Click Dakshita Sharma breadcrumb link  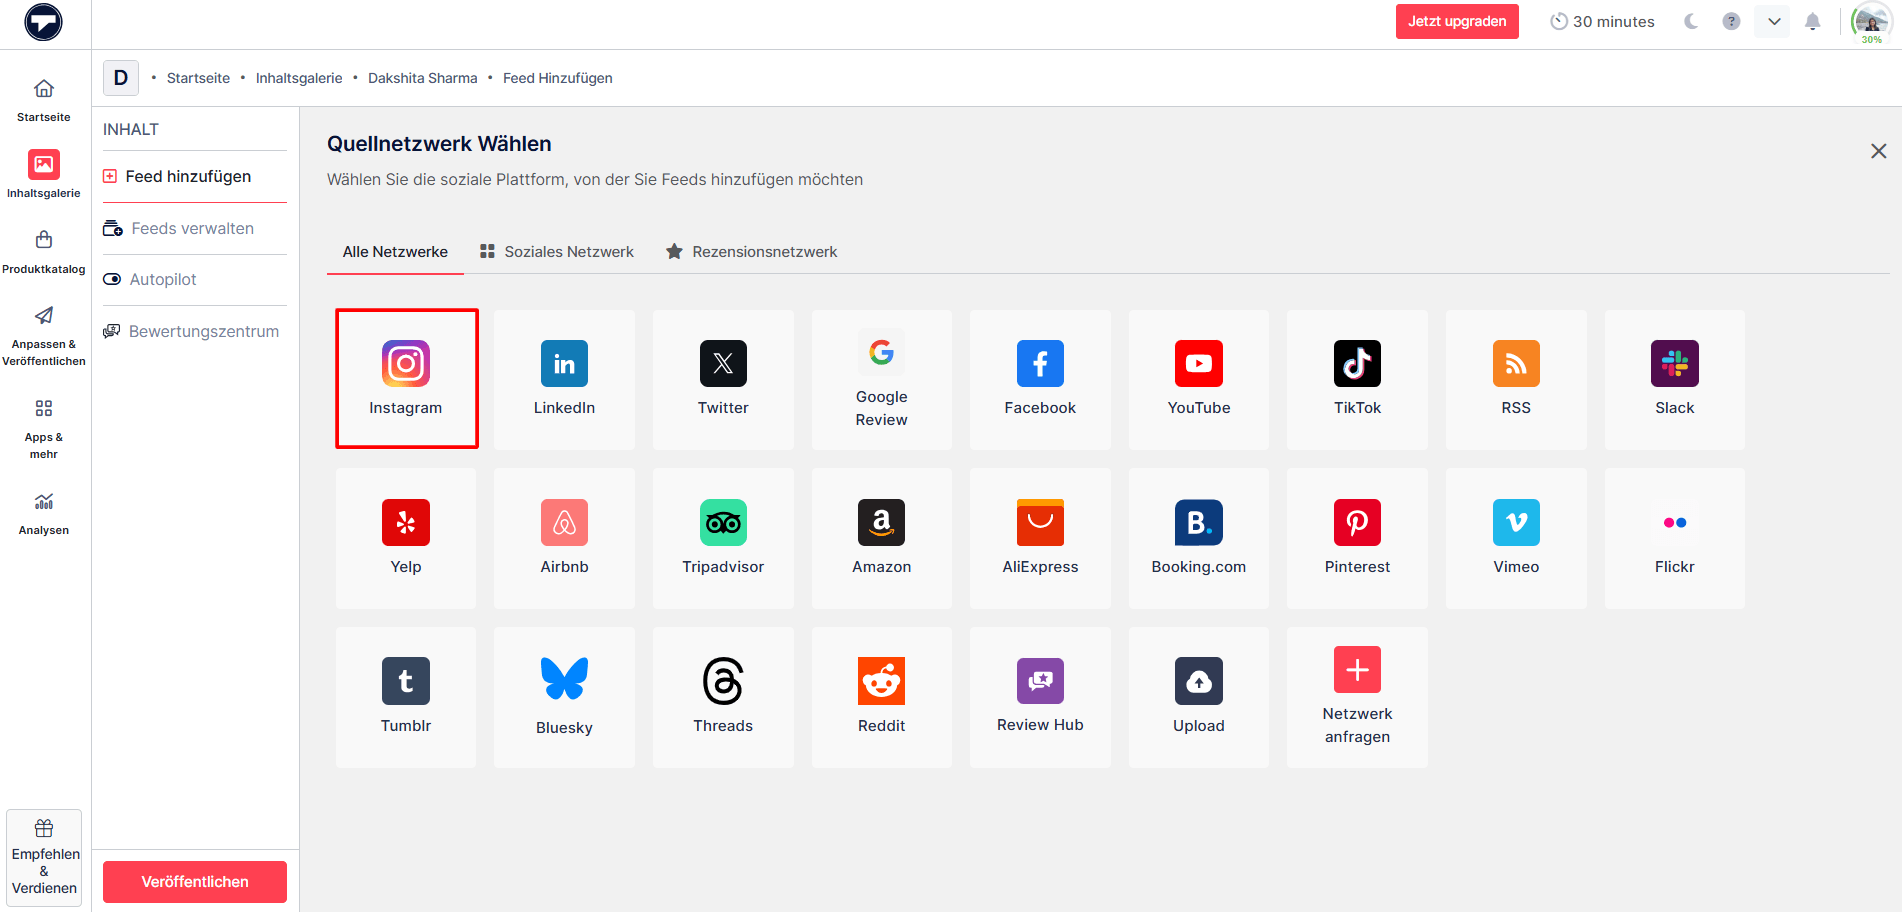pyautogui.click(x=423, y=78)
